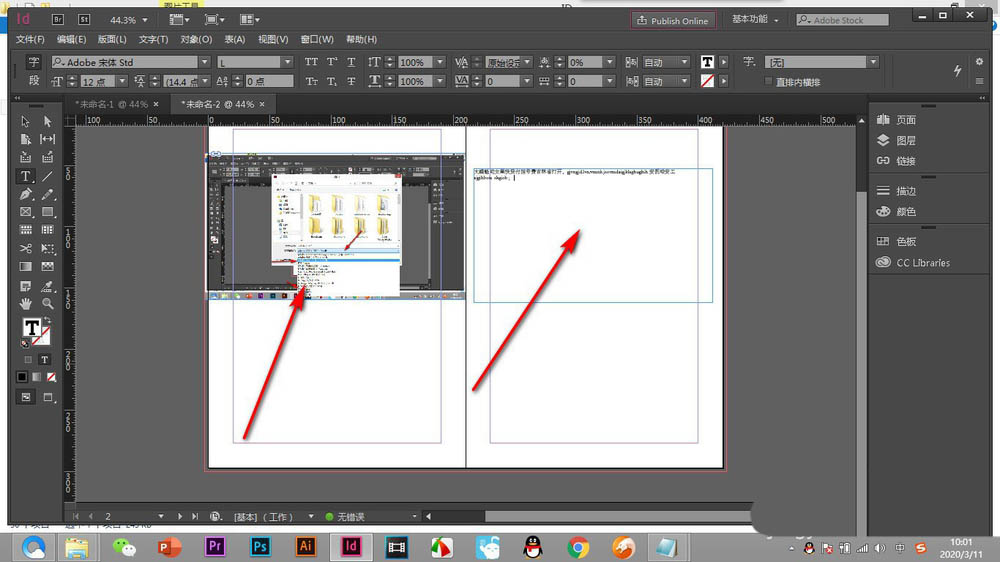The width and height of the screenshot is (1000, 562).
Task: Select the Pen tool
Action: click(25, 194)
